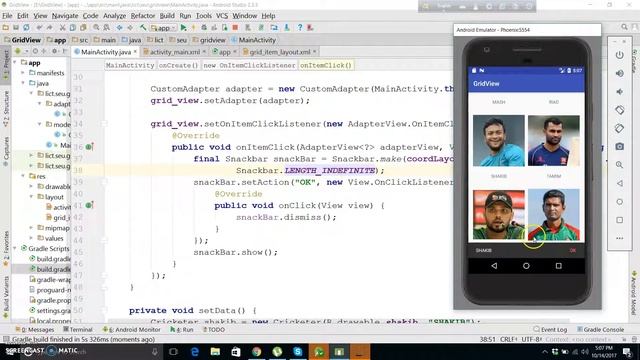Tap the phone's on-screen Recents navigation button
The width and height of the screenshot is (640, 360).
pos(558,266)
